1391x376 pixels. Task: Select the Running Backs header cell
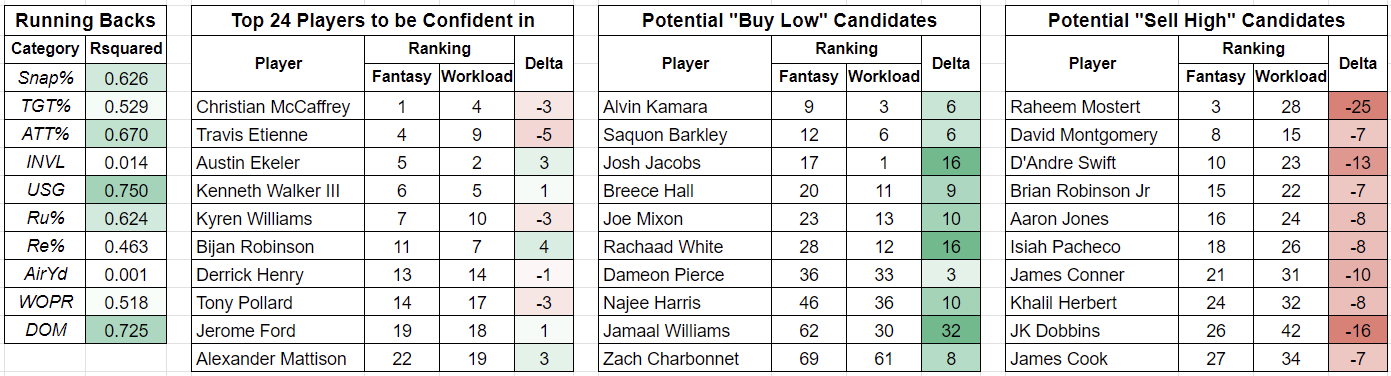(85, 20)
